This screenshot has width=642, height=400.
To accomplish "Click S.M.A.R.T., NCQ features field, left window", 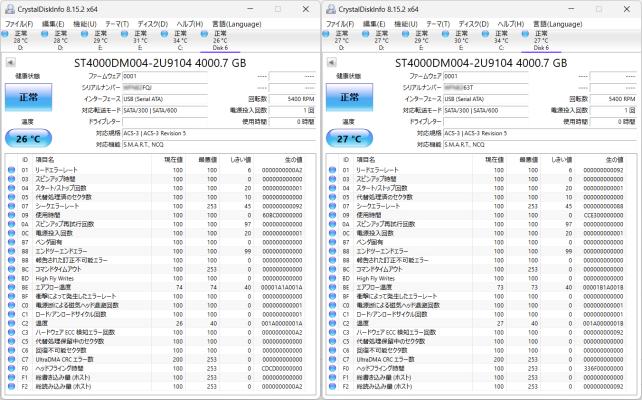I will pyautogui.click(x=219, y=145).
